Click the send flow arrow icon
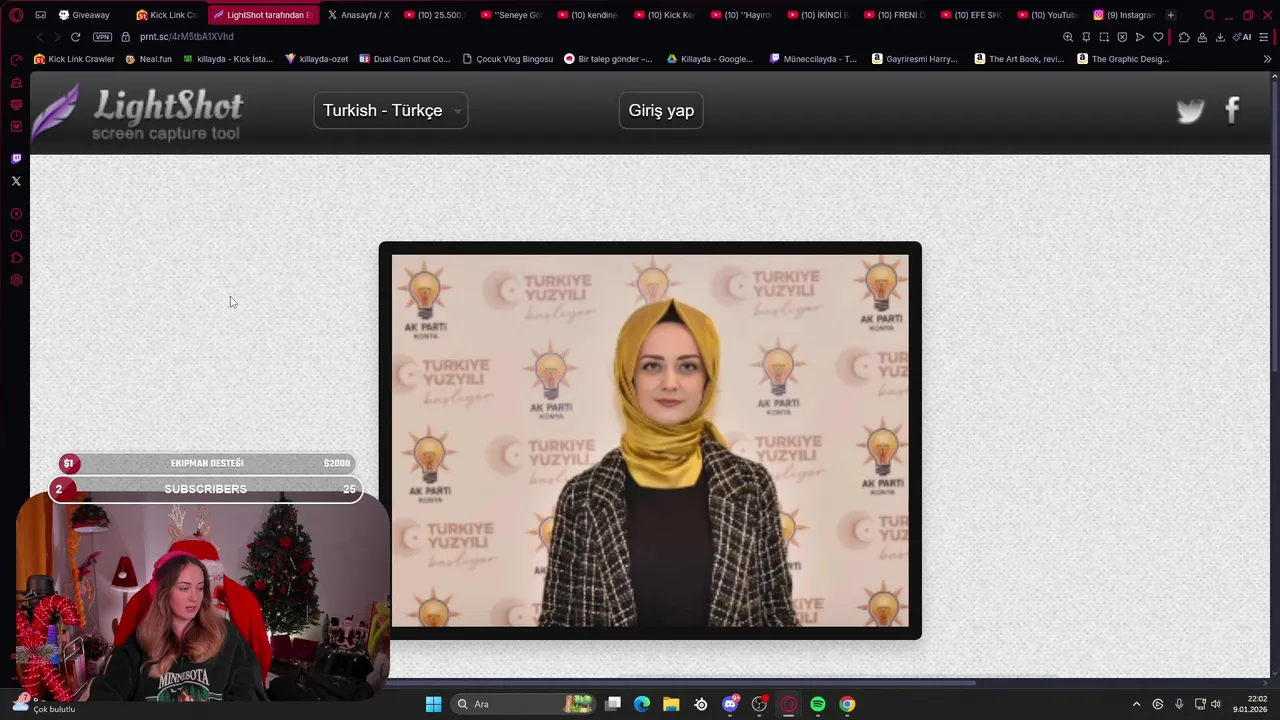This screenshot has width=1280, height=720. 1140,37
